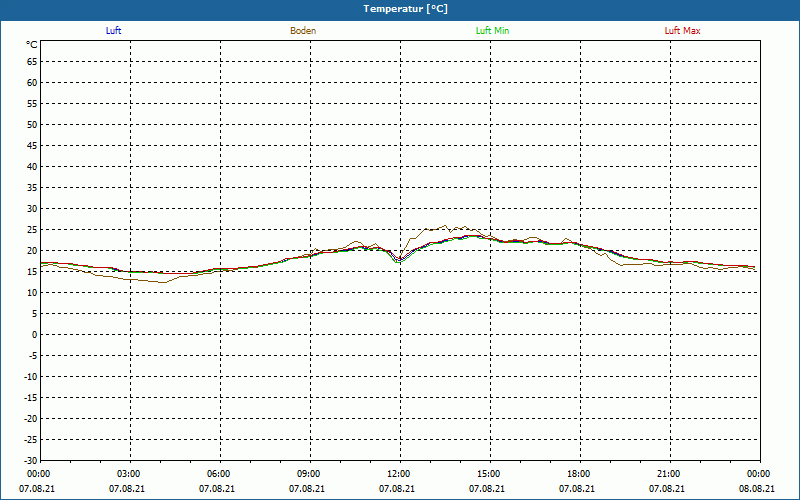Click the 45 value on the y-axis
The height and width of the screenshot is (500, 800).
[32, 145]
